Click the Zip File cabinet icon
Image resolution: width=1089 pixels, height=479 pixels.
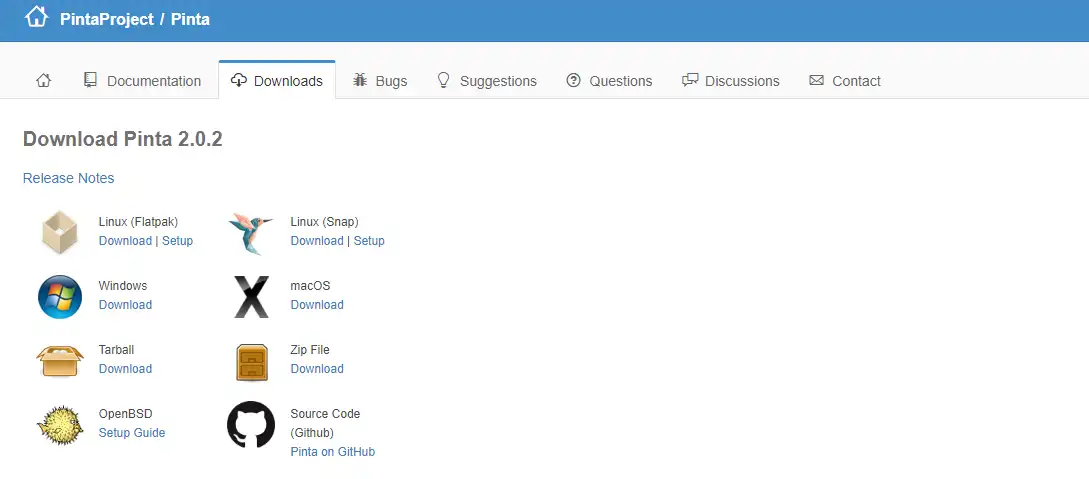[x=251, y=362]
